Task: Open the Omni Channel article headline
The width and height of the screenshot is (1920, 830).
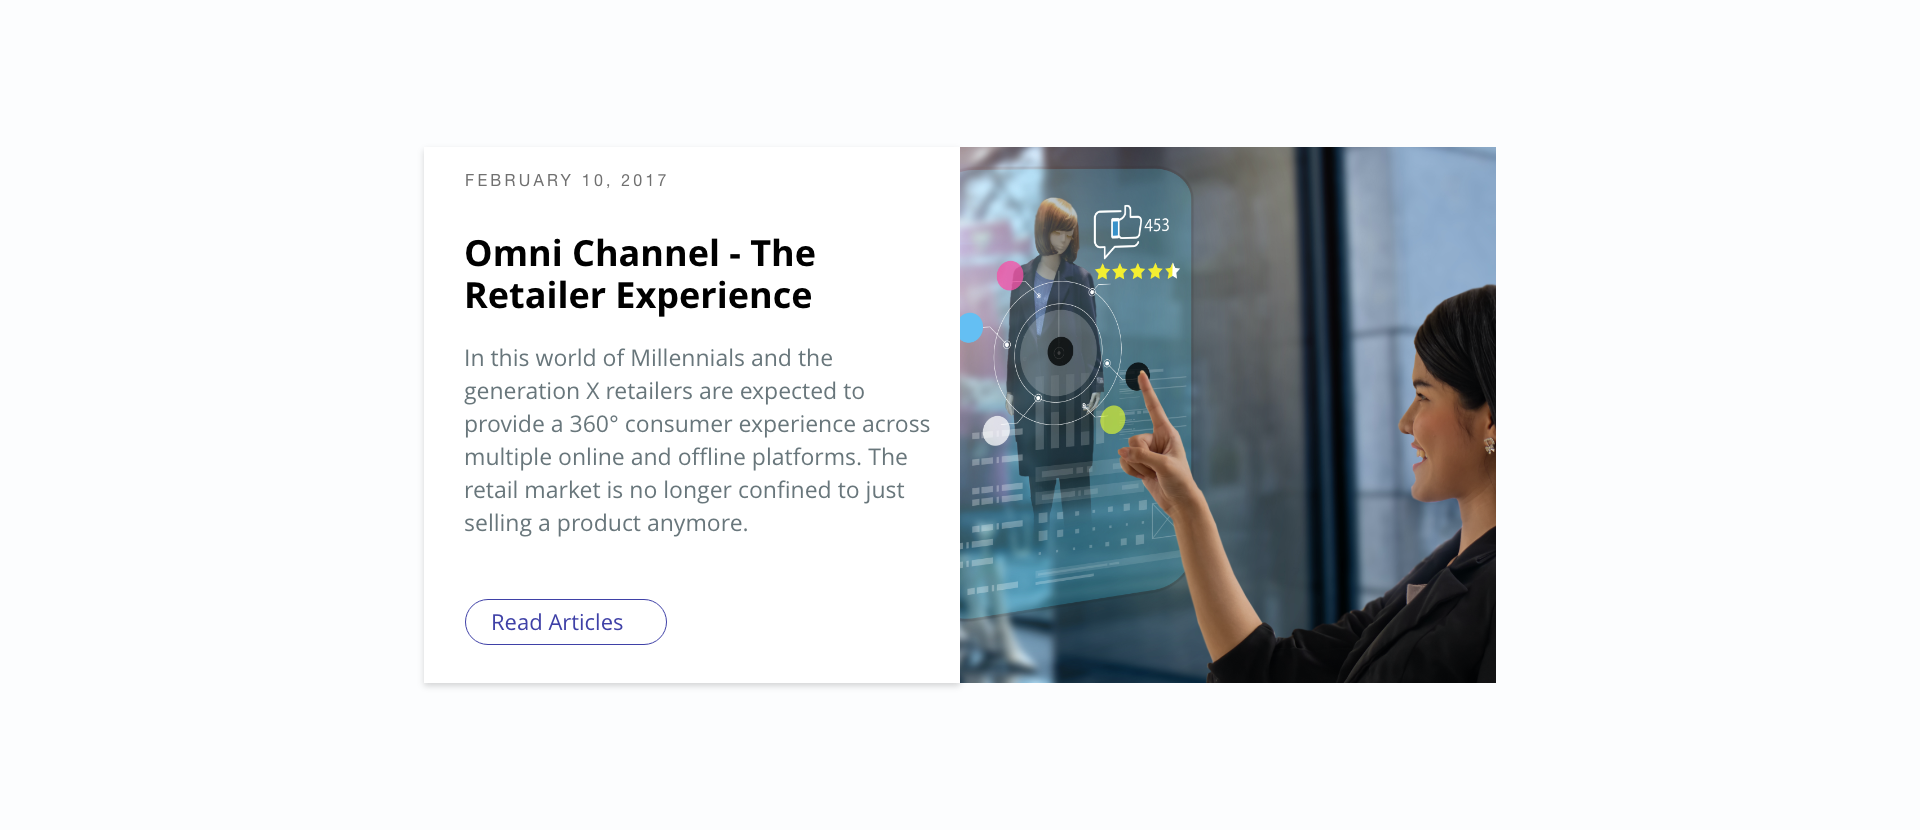Action: coord(640,275)
